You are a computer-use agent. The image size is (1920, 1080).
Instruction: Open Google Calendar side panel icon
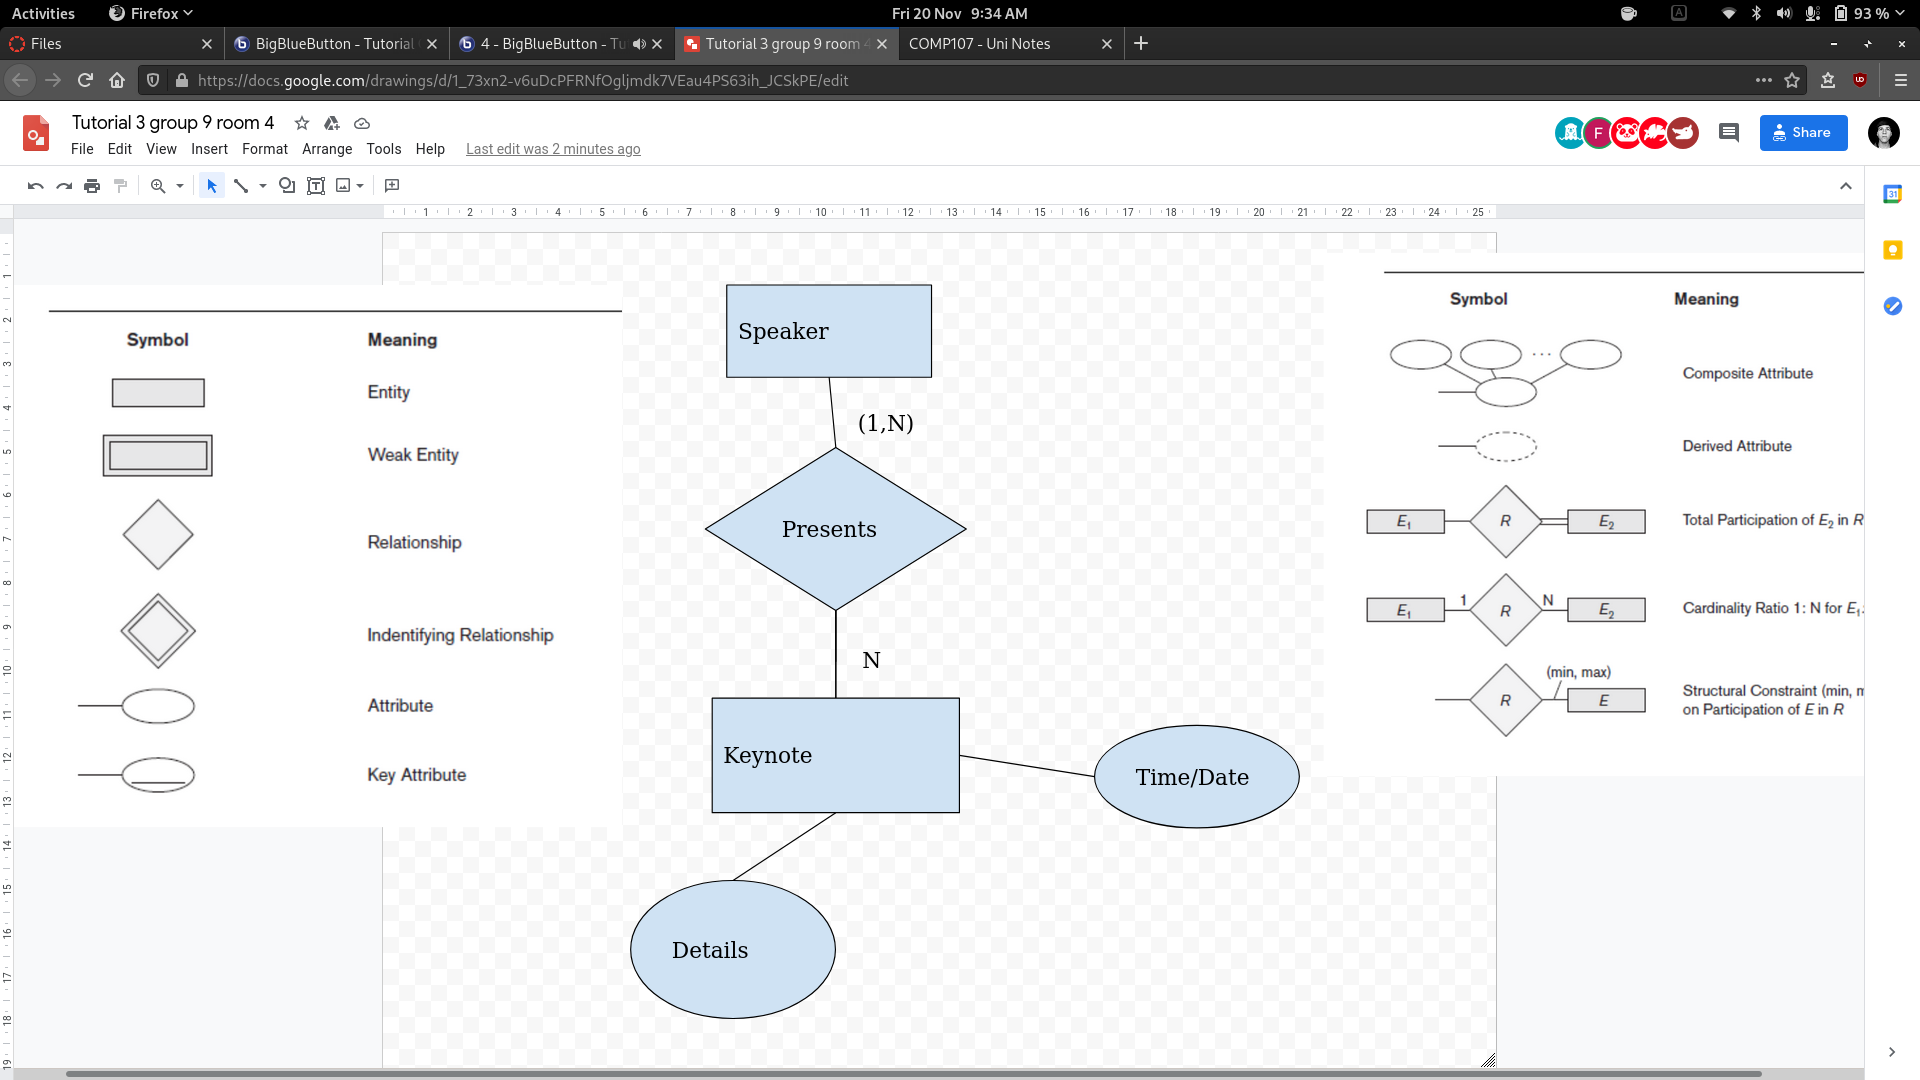(x=1892, y=194)
